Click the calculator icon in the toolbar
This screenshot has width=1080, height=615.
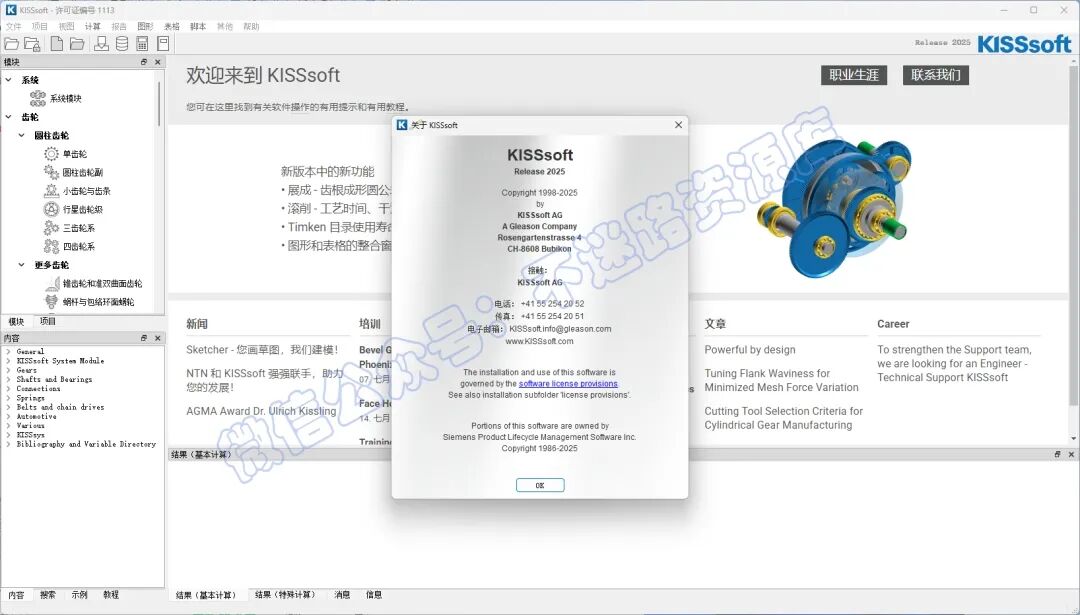[143, 44]
